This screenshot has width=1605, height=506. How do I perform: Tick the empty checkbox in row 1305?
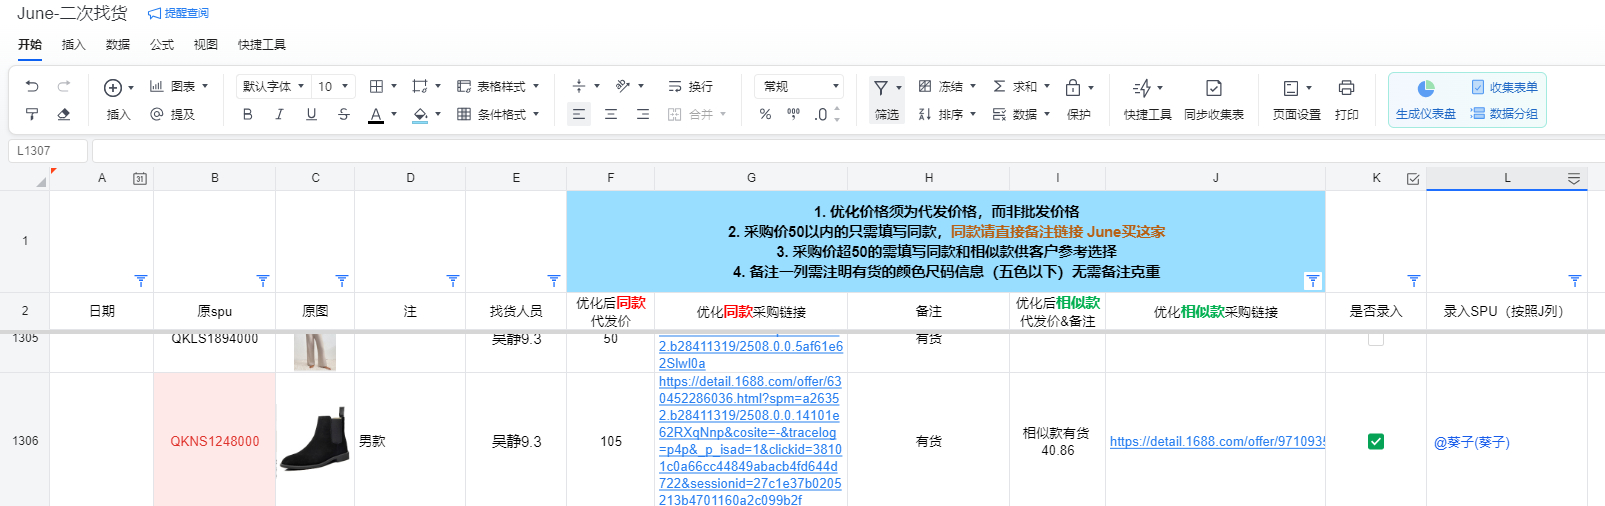point(1376,339)
